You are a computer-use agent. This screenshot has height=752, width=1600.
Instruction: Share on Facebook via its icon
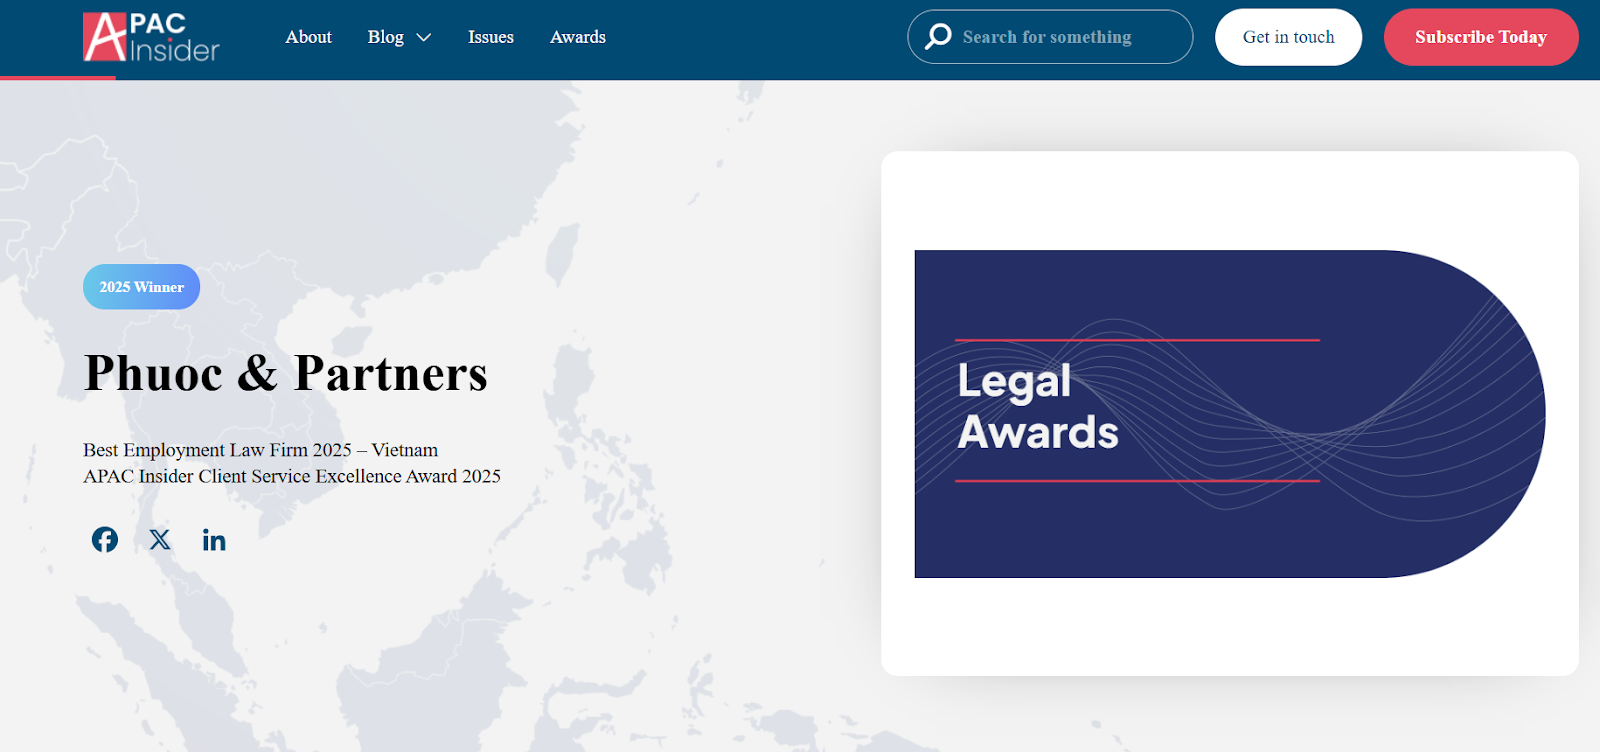[x=105, y=540]
